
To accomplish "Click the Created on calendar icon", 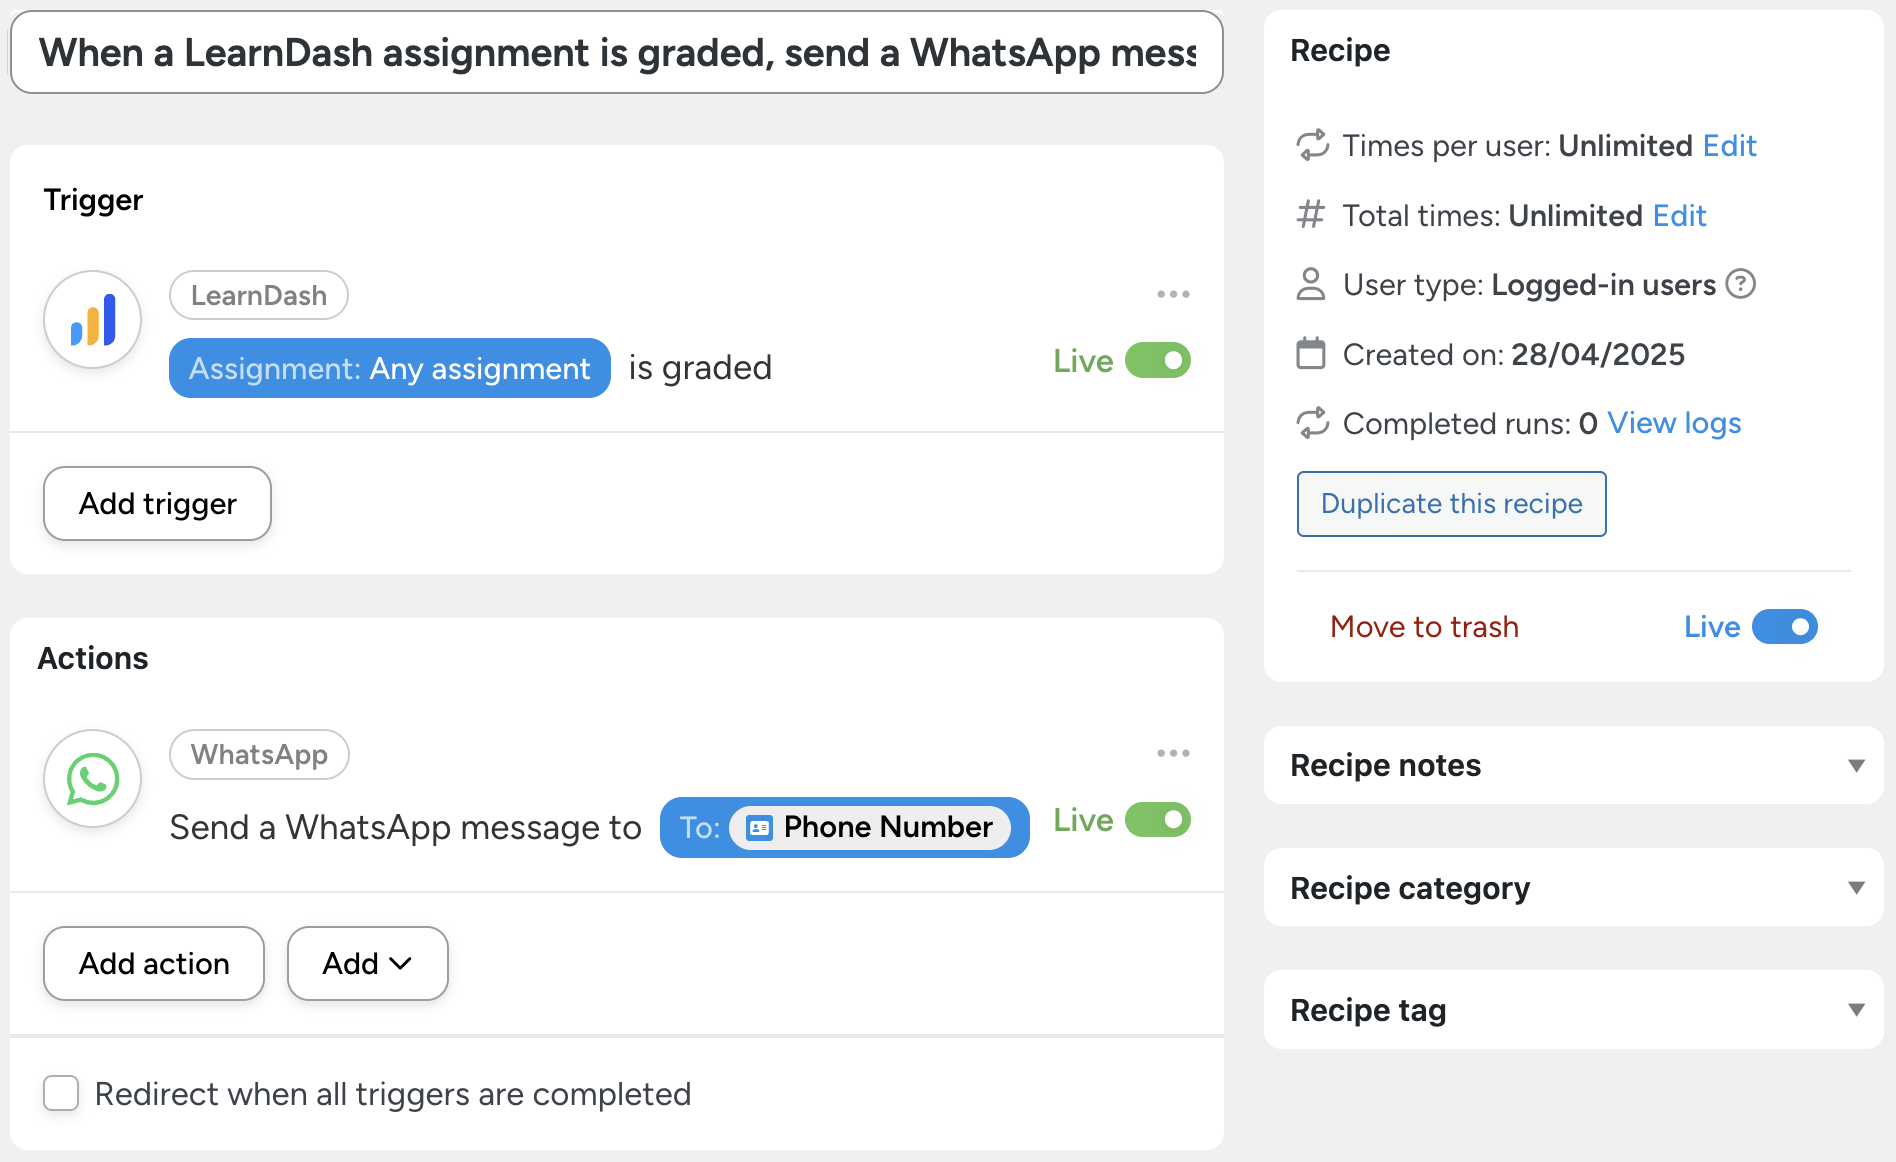I will coord(1311,354).
